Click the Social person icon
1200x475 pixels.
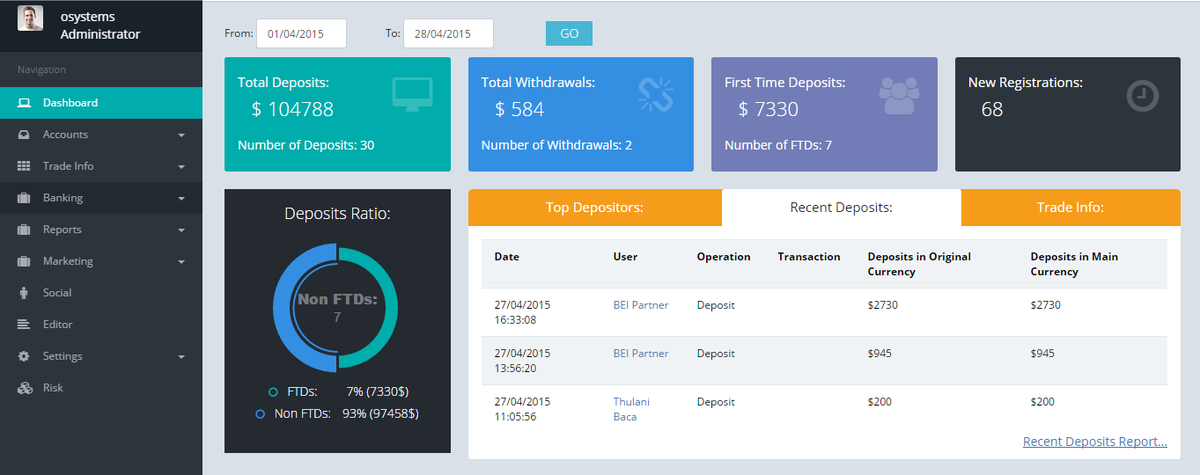[24, 293]
